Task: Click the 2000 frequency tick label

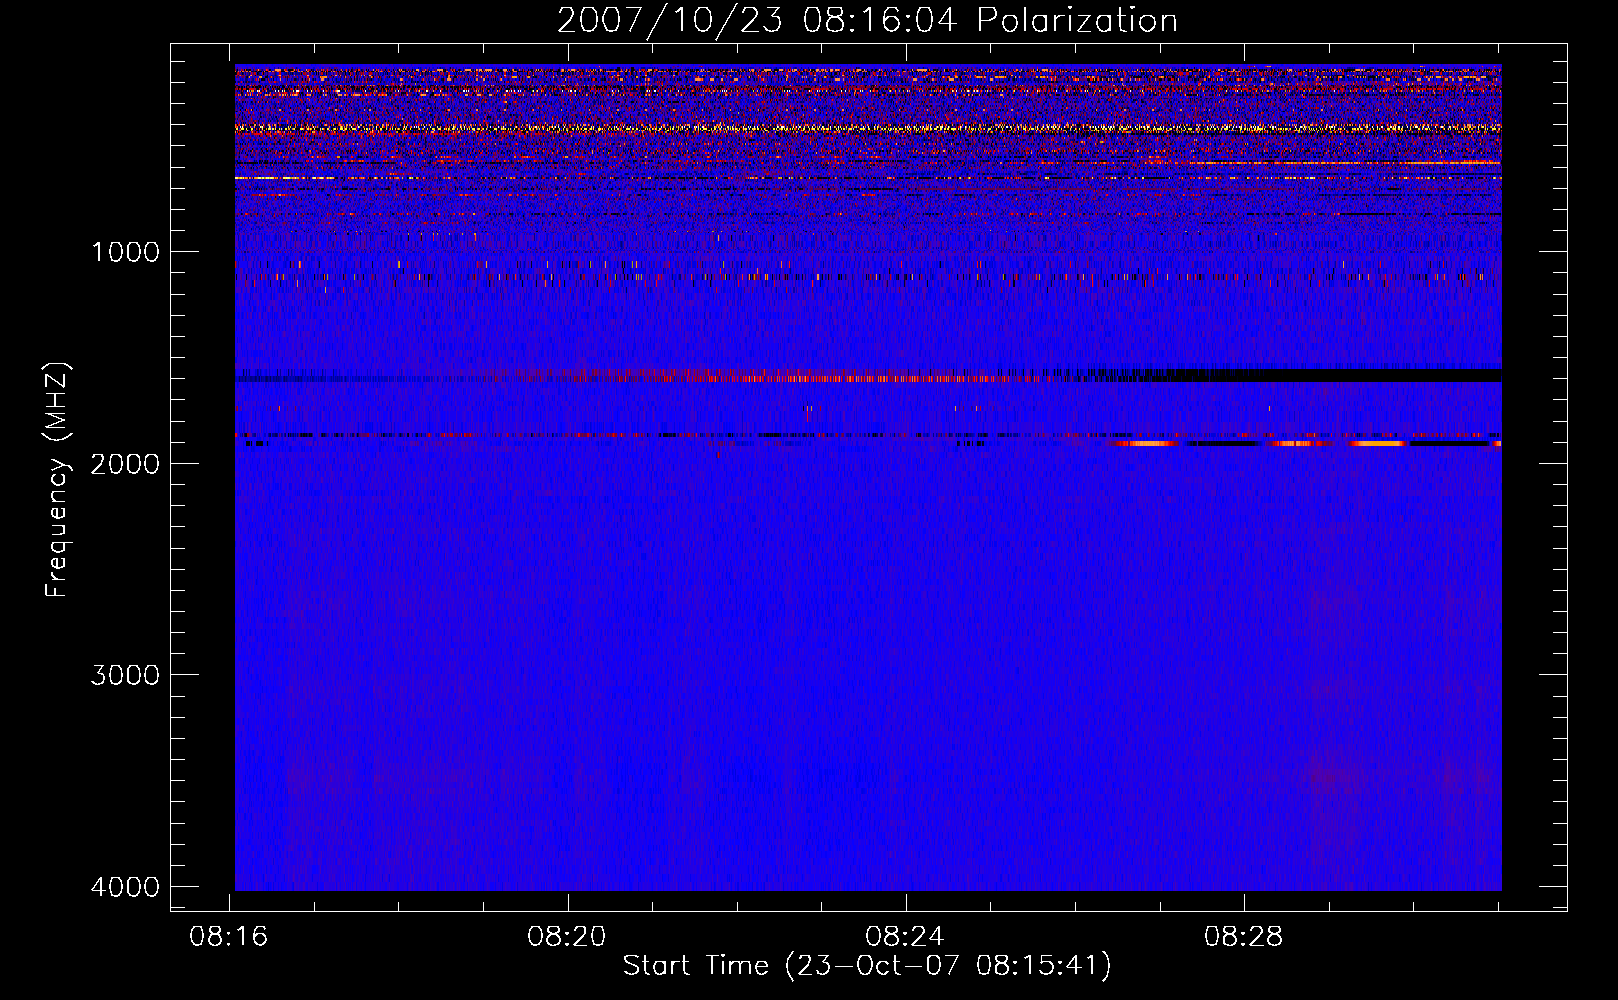Action: [x=125, y=463]
